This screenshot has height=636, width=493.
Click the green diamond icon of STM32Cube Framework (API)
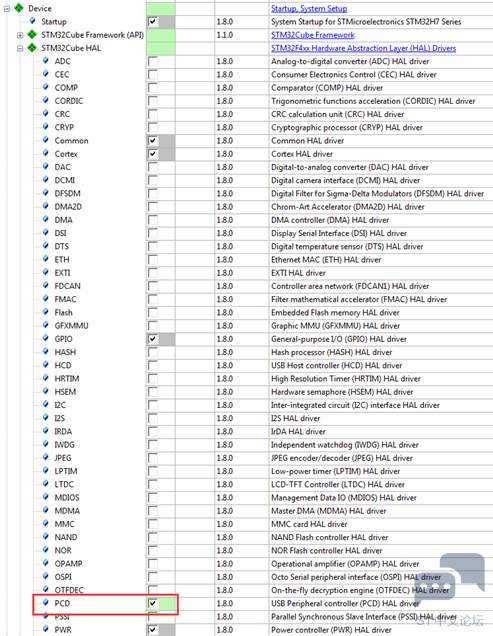[x=32, y=34]
